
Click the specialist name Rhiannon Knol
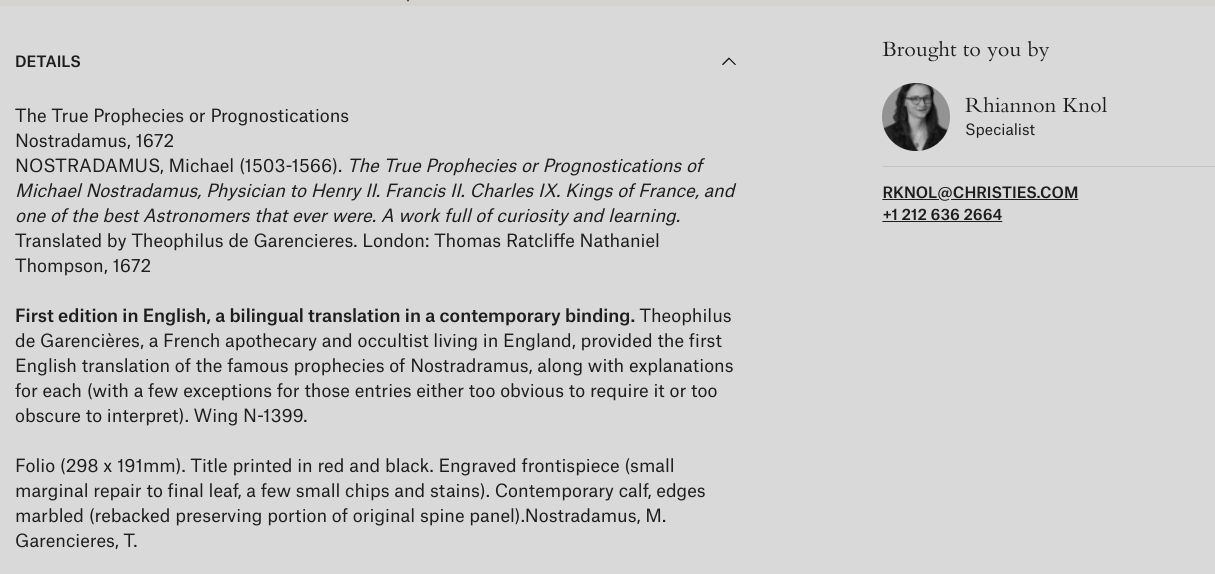(x=1035, y=105)
